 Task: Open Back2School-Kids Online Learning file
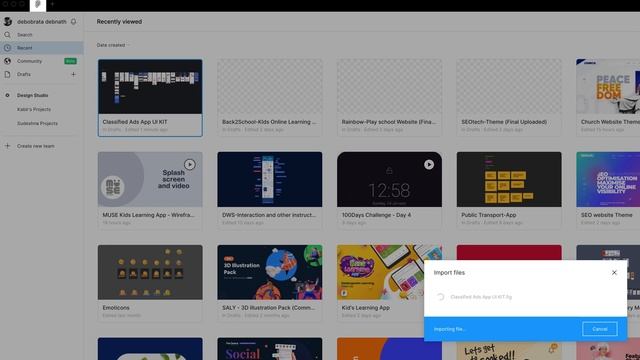[x=269, y=98]
